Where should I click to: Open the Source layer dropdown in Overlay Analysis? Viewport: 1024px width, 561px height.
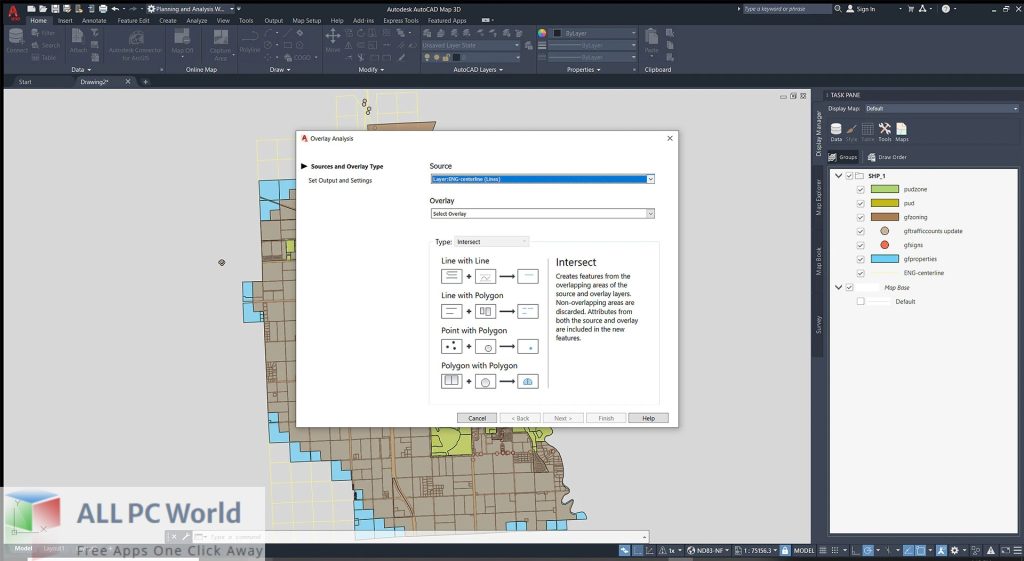(542, 179)
